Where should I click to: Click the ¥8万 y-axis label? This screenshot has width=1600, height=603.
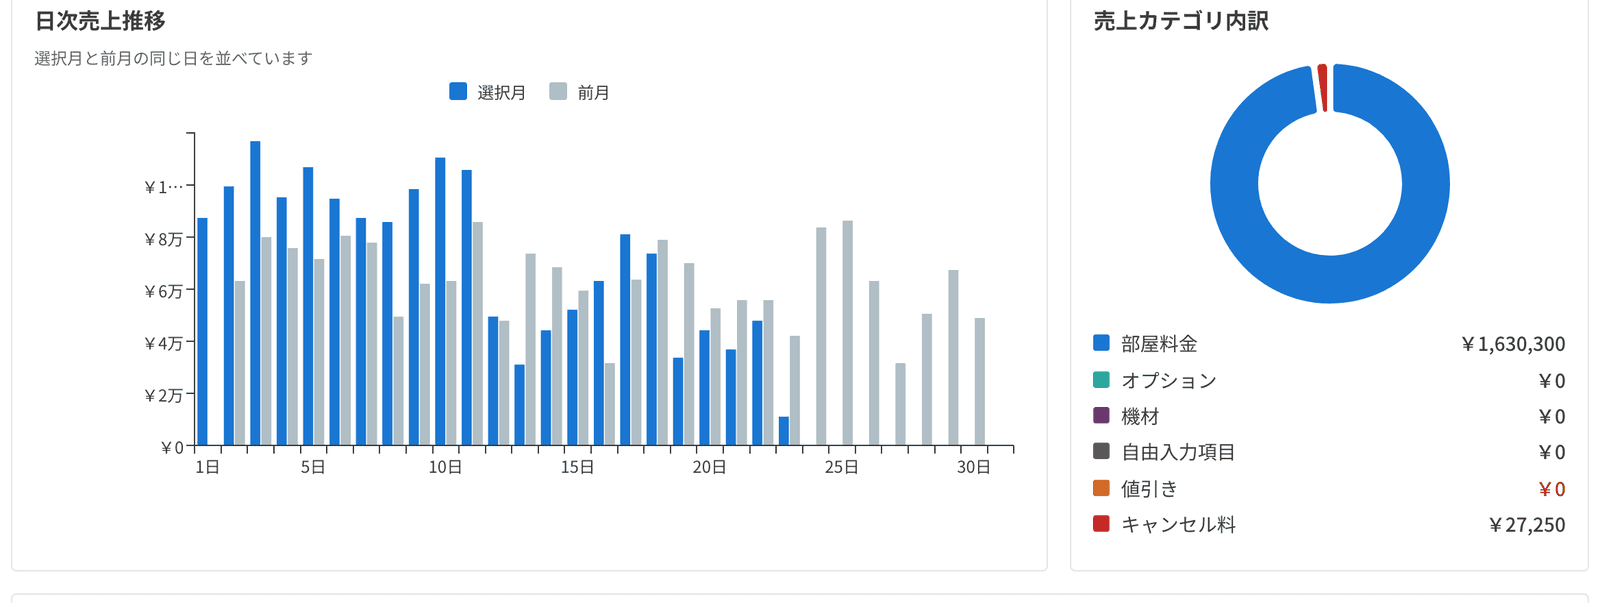point(163,239)
